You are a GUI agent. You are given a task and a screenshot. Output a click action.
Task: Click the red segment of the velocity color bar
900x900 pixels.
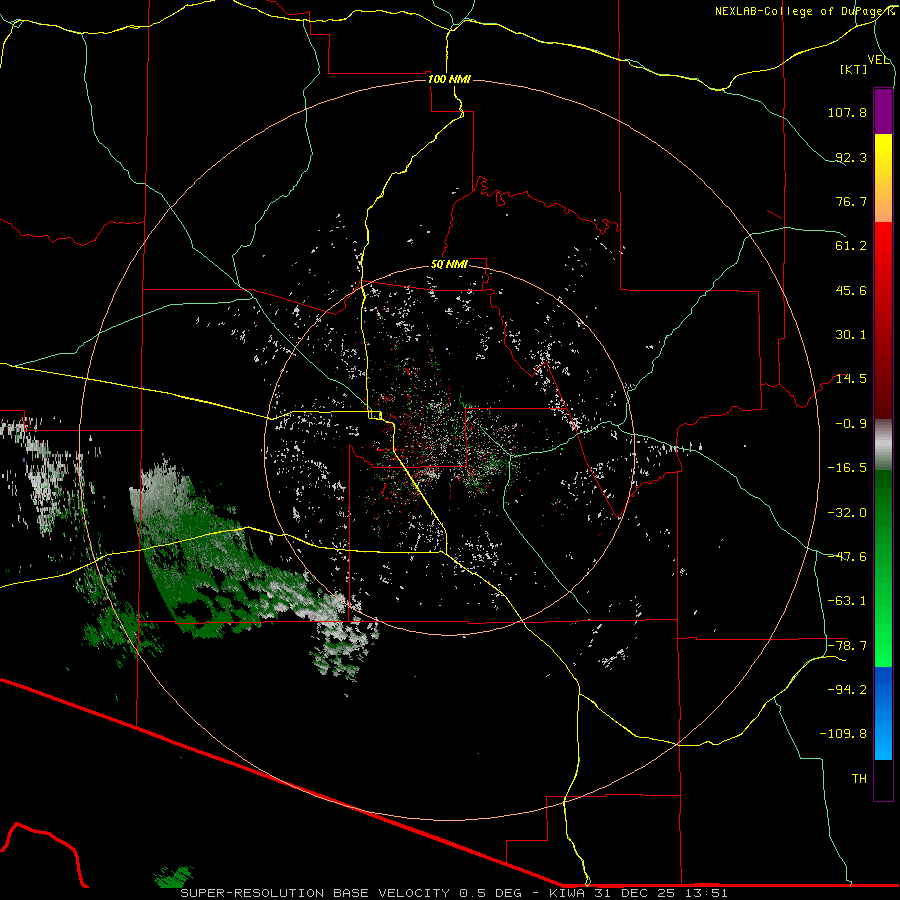point(883,320)
